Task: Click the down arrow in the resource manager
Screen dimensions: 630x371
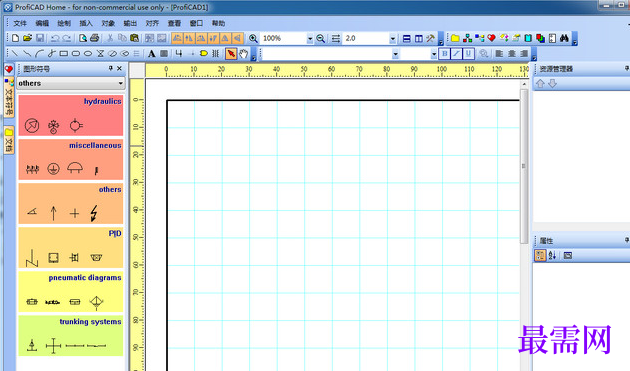Action: click(x=552, y=84)
